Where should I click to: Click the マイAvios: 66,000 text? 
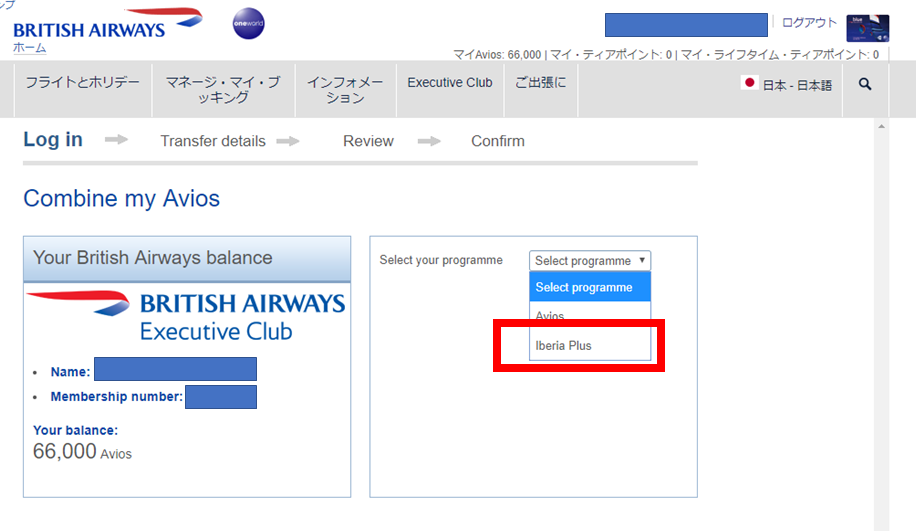point(497,54)
